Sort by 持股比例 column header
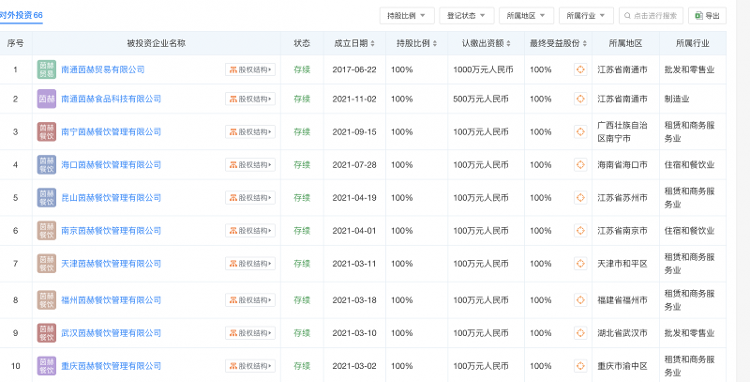Viewport: 750px width, 382px height. pyautogui.click(x=417, y=44)
